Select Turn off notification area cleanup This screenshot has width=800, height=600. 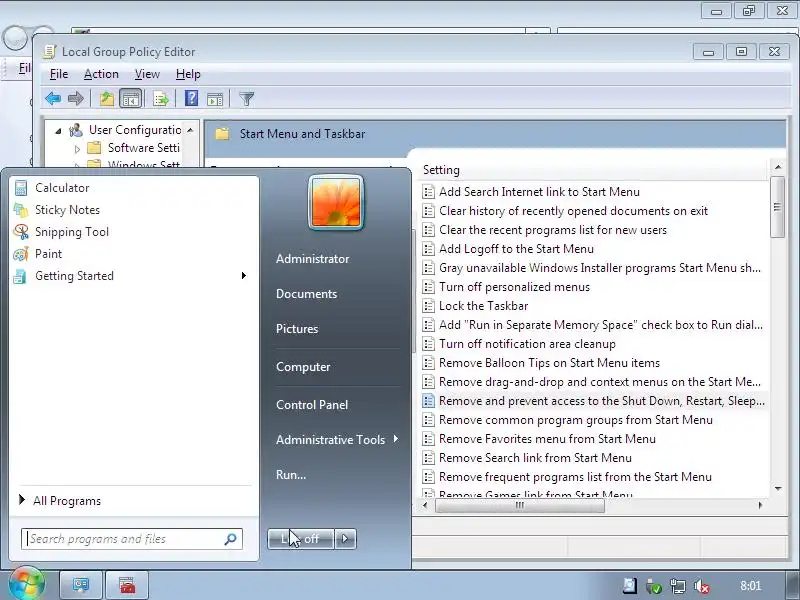click(x=527, y=344)
